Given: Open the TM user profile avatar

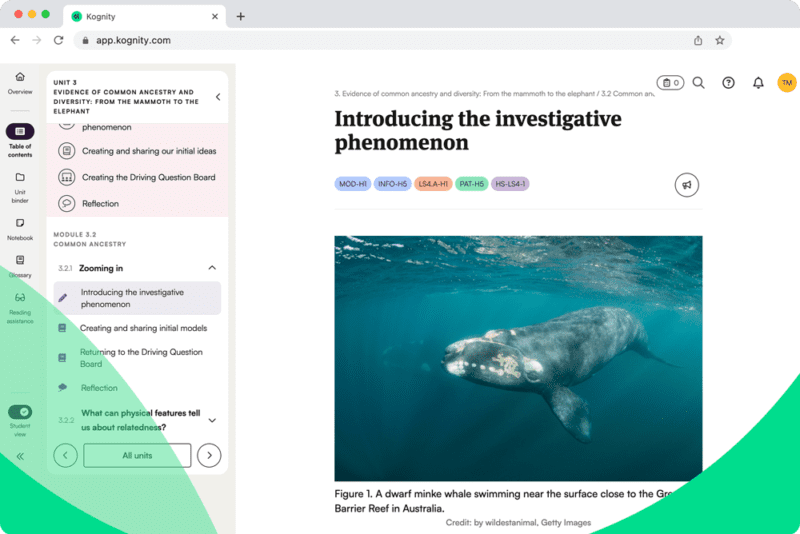Looking at the screenshot, I should pos(787,83).
